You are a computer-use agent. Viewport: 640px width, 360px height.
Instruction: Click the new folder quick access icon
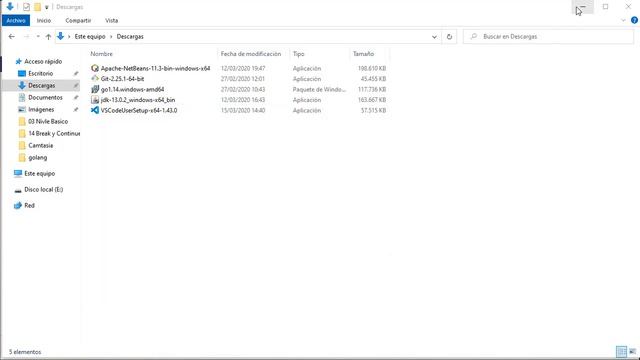(38, 7)
